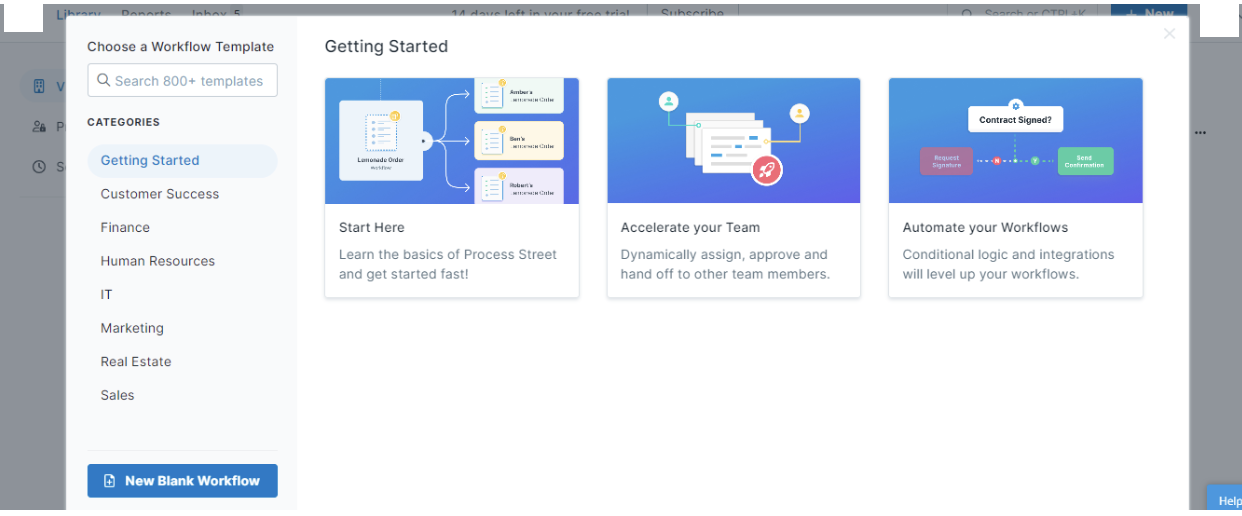Choose the Finance category

[x=125, y=227]
